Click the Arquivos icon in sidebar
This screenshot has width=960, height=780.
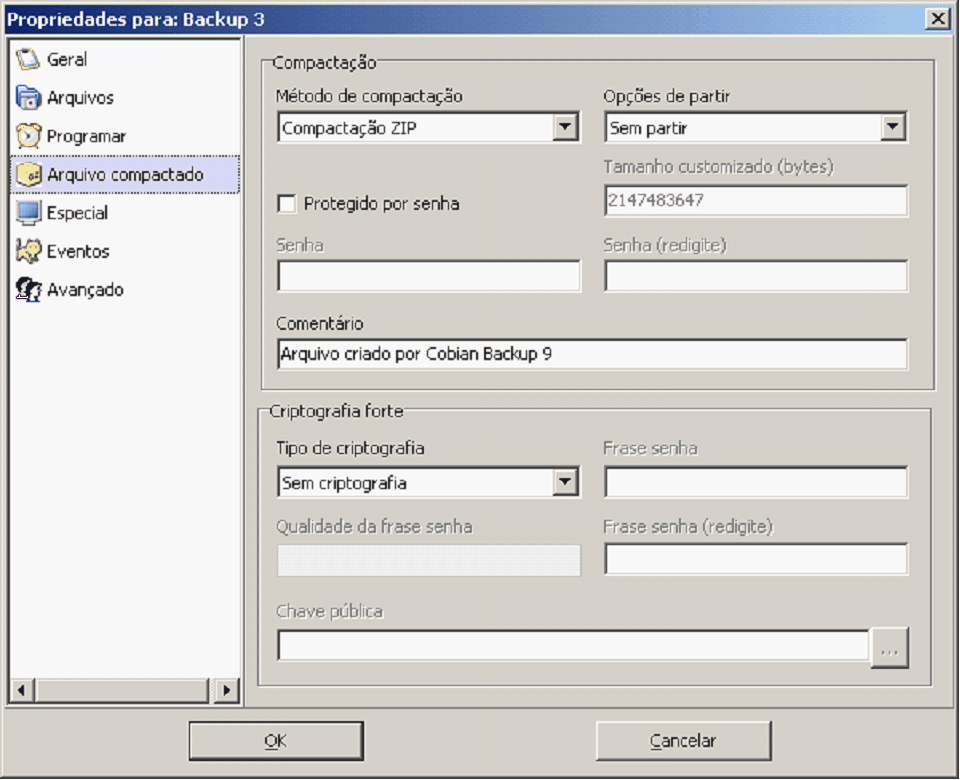[x=28, y=98]
